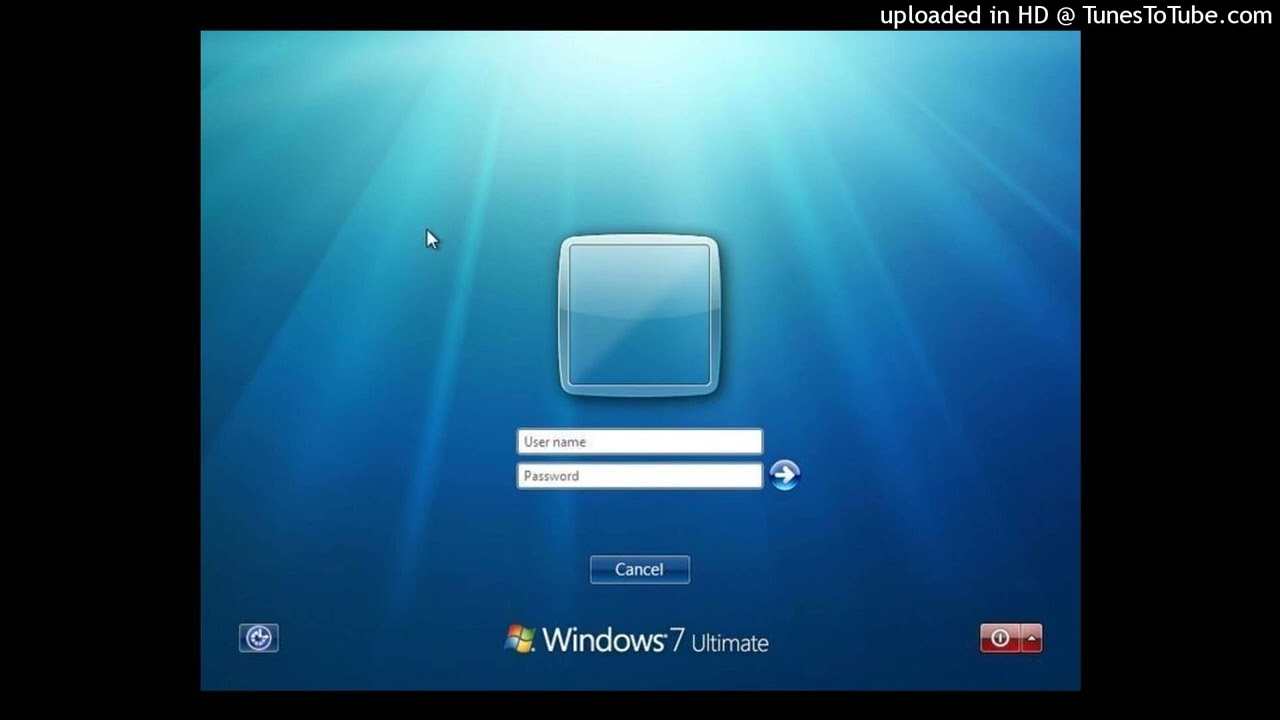Focus the Password input field
Screen dimensions: 1280x720
pyautogui.click(x=640, y=476)
